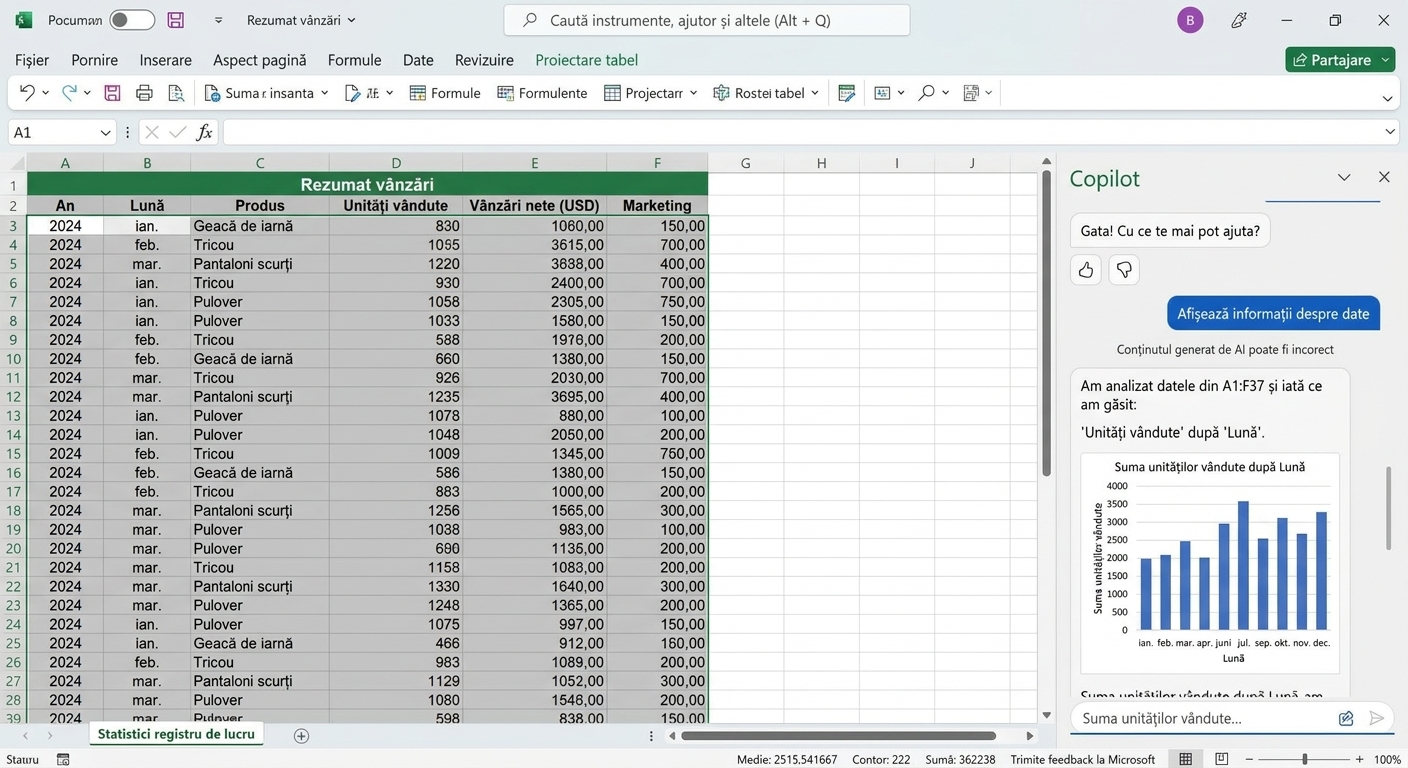Give thumbs up to Copilot response

coord(1086,269)
